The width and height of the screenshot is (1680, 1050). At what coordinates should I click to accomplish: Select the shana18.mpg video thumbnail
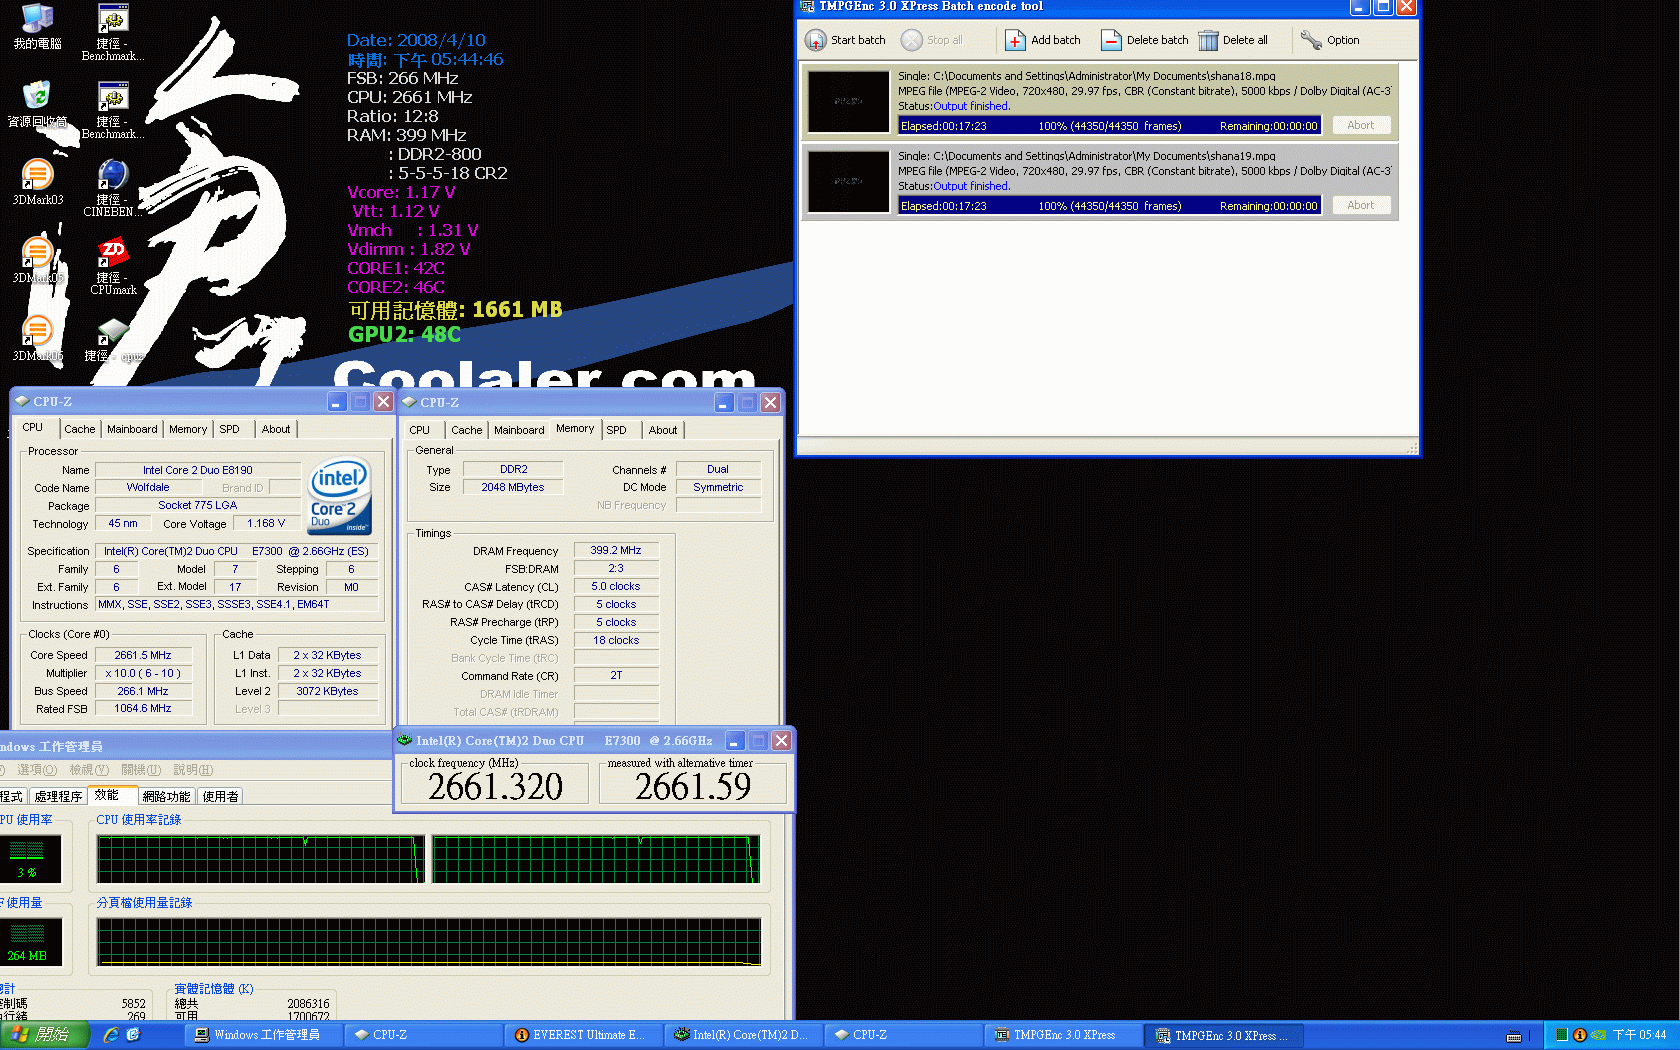[848, 102]
